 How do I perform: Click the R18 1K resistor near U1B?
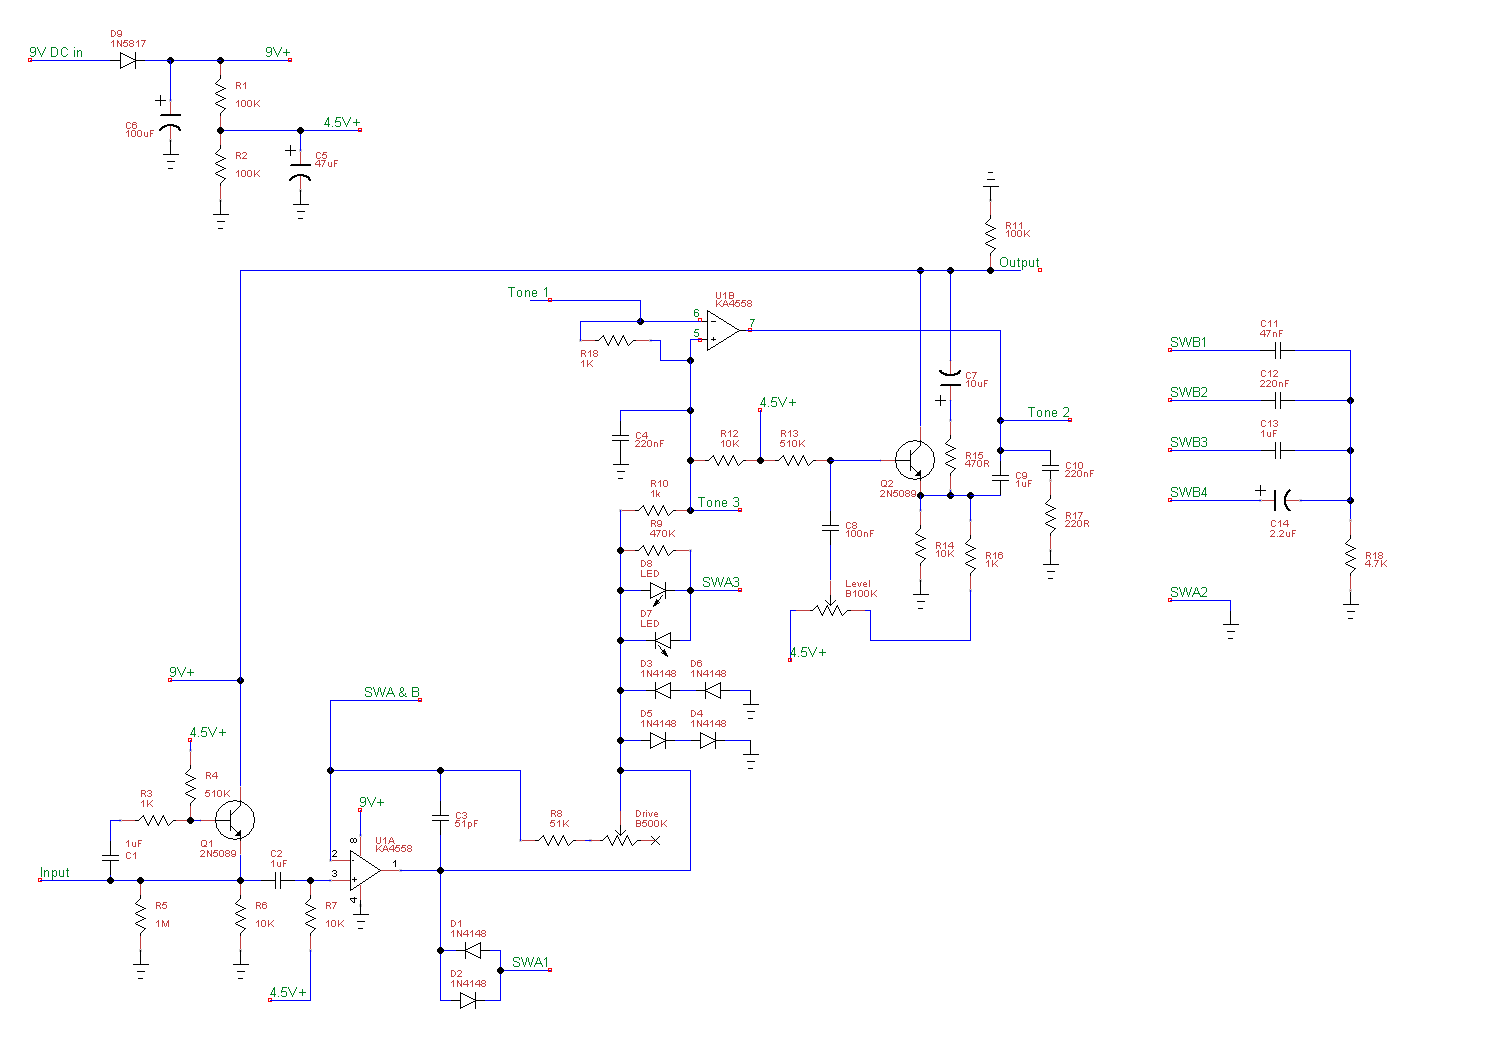(617, 340)
